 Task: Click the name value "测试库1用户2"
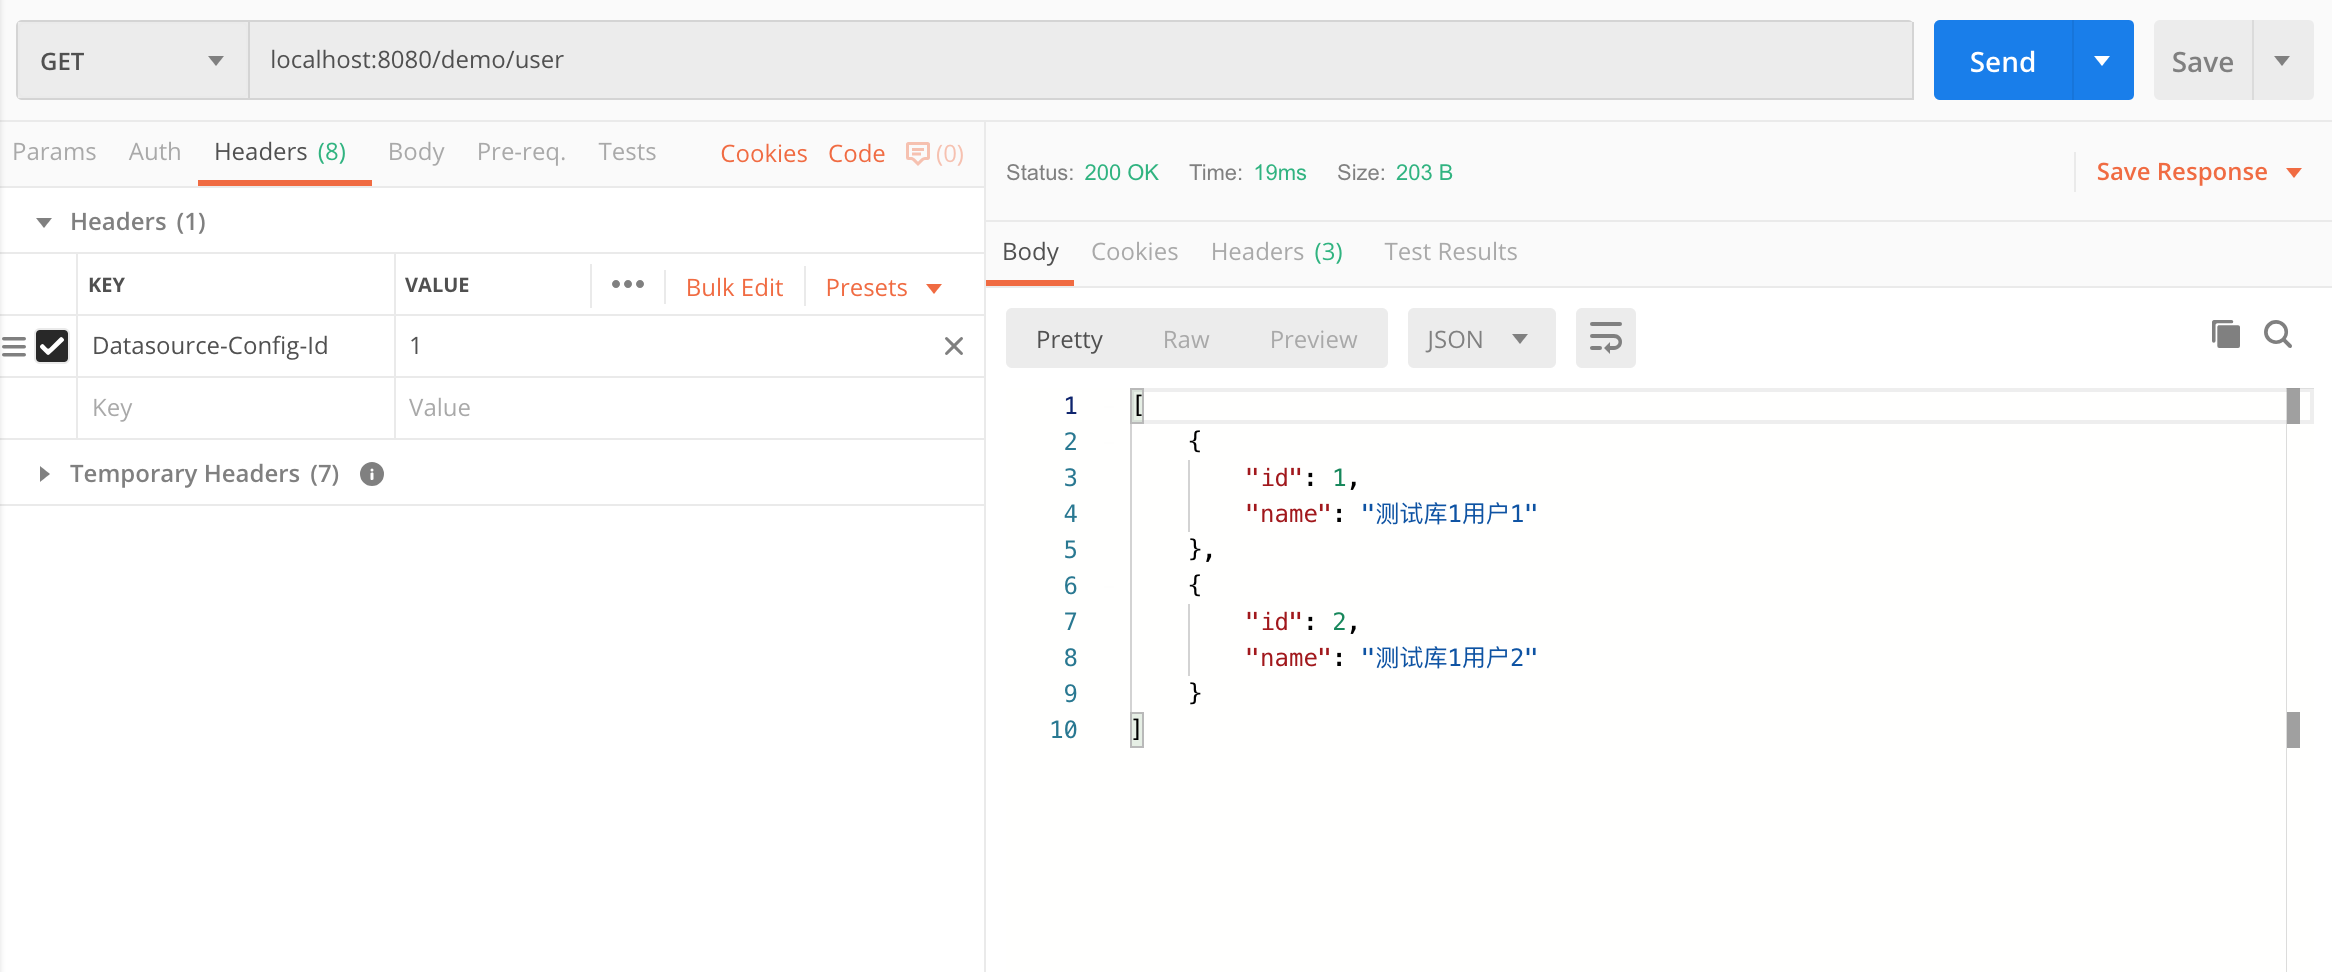click(x=1449, y=658)
